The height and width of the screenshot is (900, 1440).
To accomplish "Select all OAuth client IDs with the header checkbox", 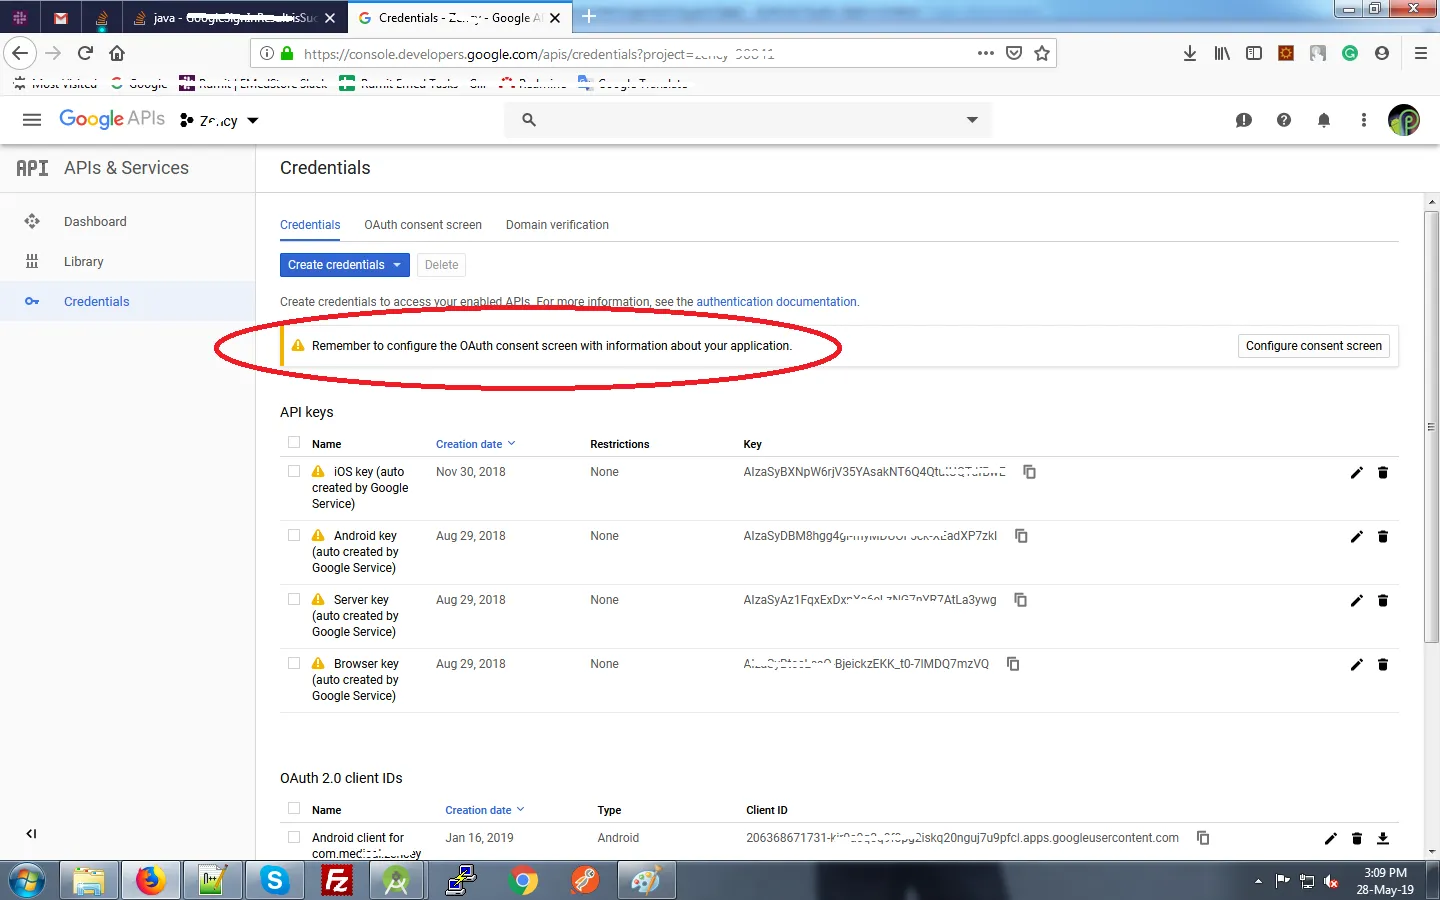I will [294, 808].
